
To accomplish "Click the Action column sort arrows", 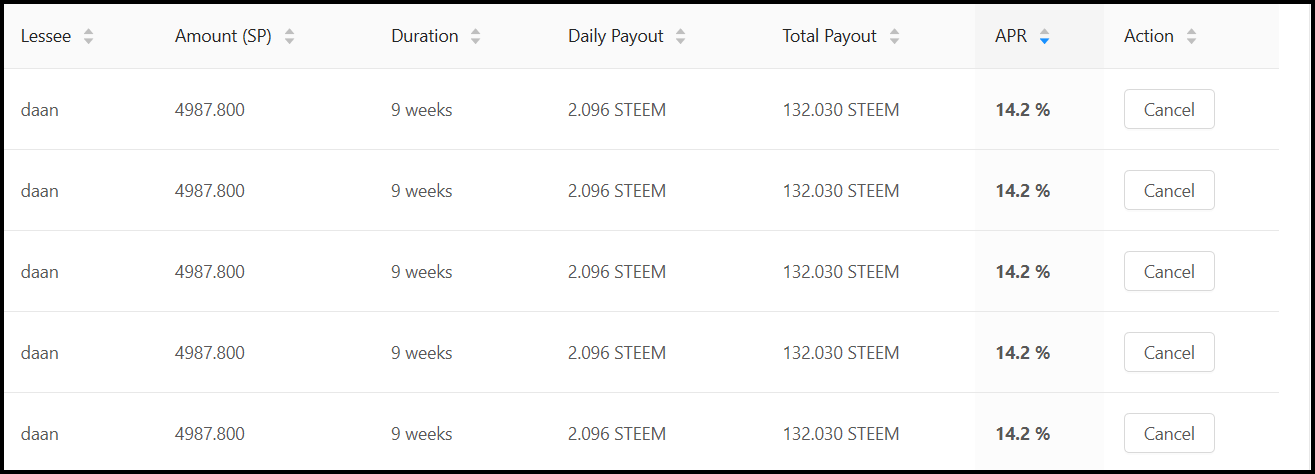I will 1191,37.
